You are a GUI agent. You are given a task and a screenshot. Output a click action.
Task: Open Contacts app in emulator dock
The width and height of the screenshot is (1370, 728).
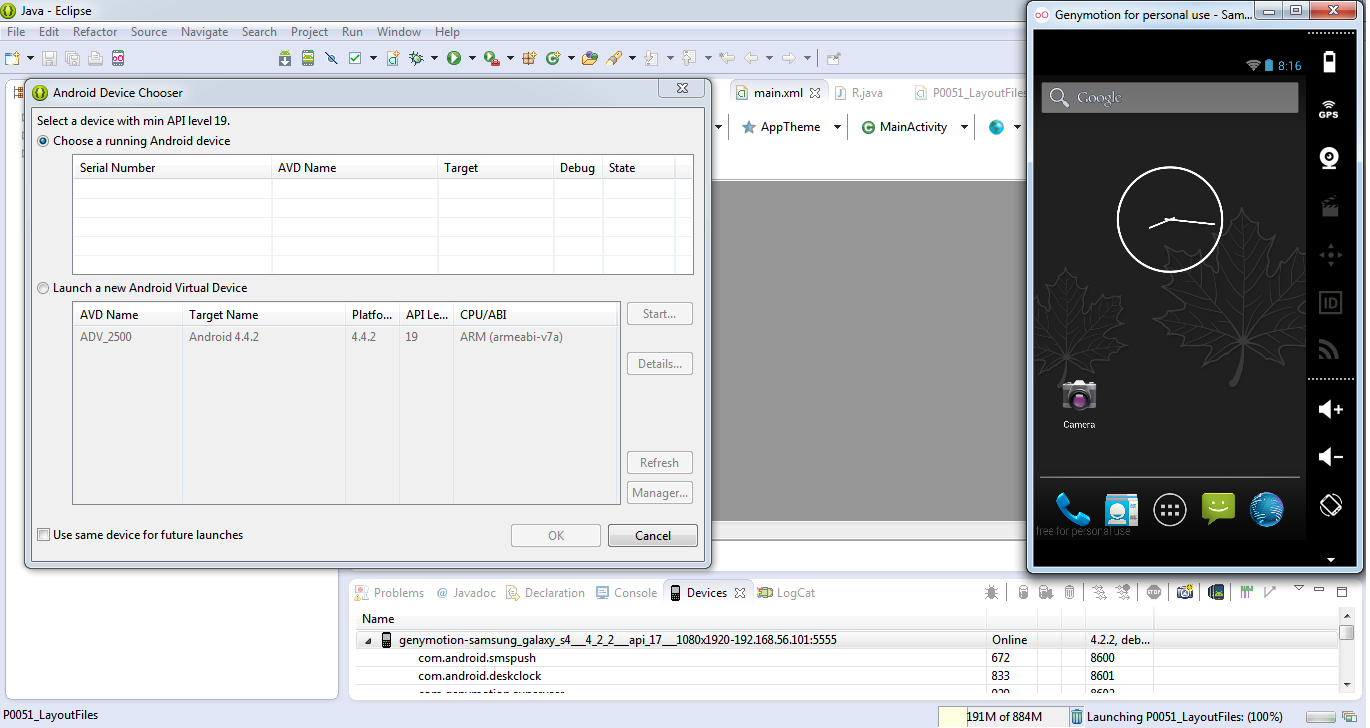pyautogui.click(x=1121, y=510)
